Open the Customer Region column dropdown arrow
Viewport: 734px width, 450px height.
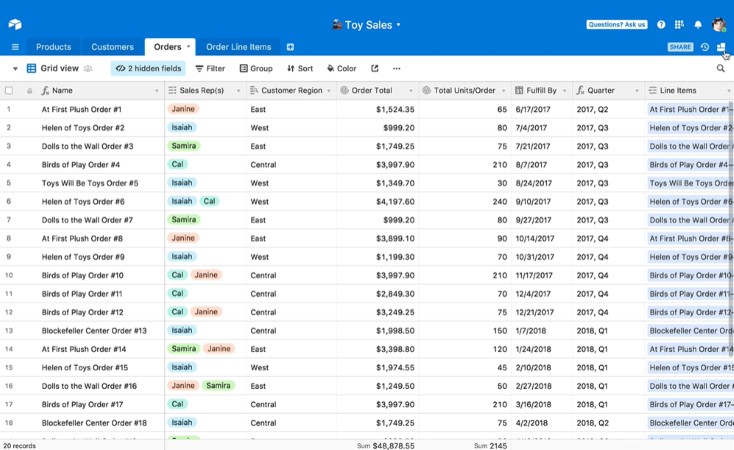(329, 91)
